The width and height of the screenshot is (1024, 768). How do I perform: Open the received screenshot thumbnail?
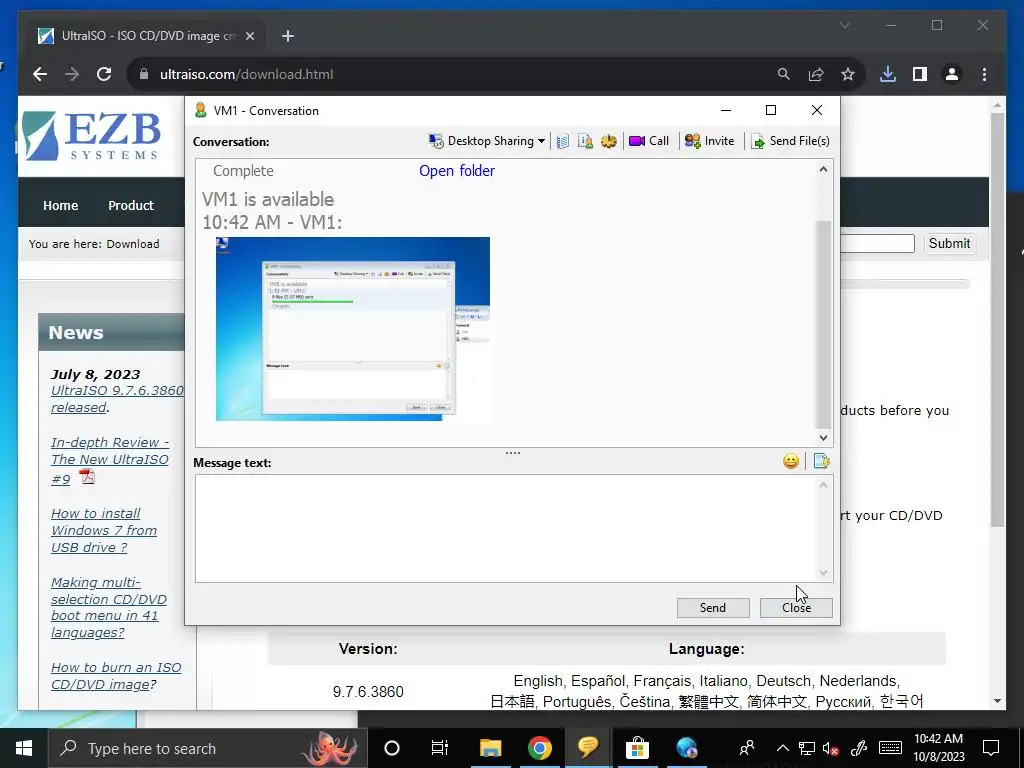[353, 329]
